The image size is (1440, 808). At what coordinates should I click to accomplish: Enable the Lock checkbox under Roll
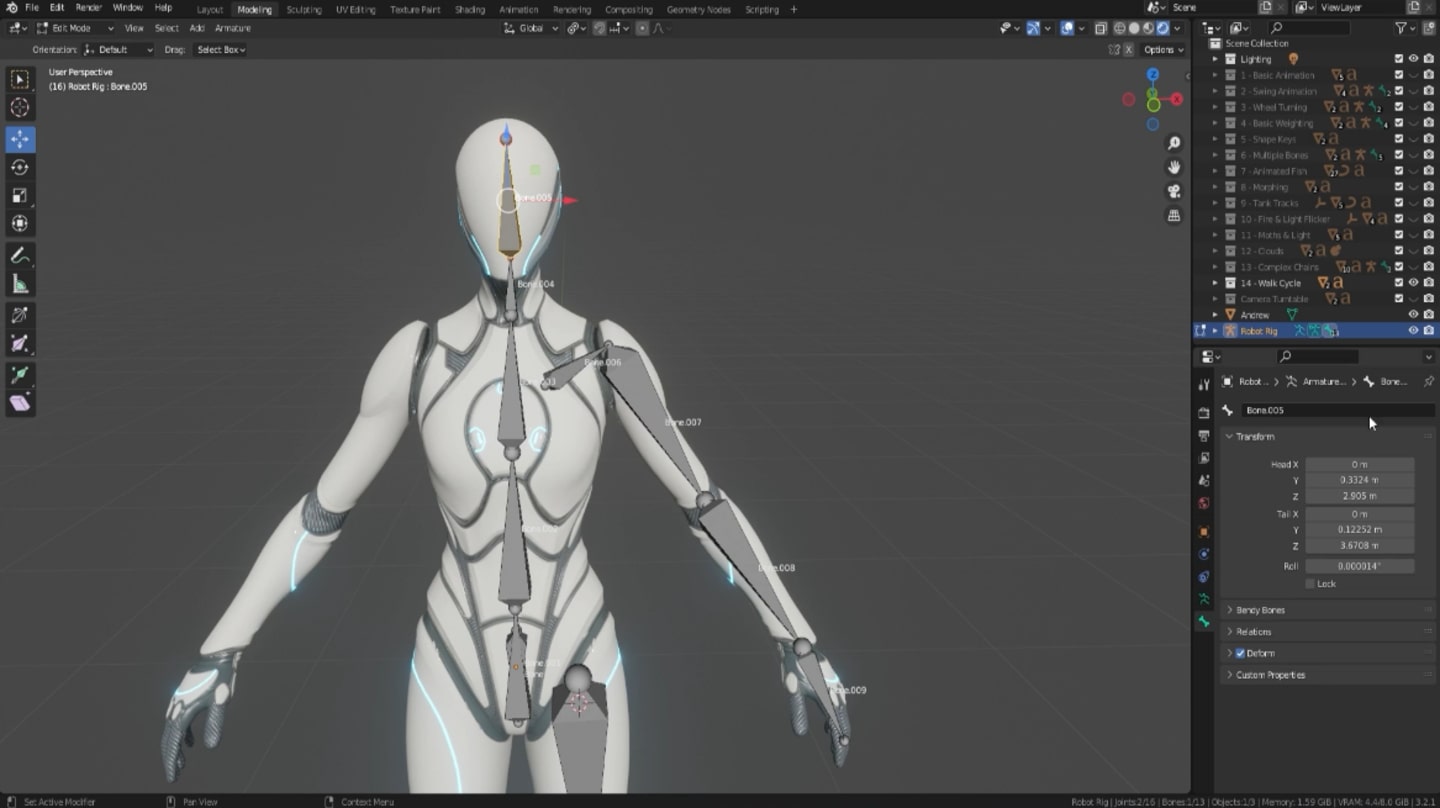click(x=1311, y=584)
